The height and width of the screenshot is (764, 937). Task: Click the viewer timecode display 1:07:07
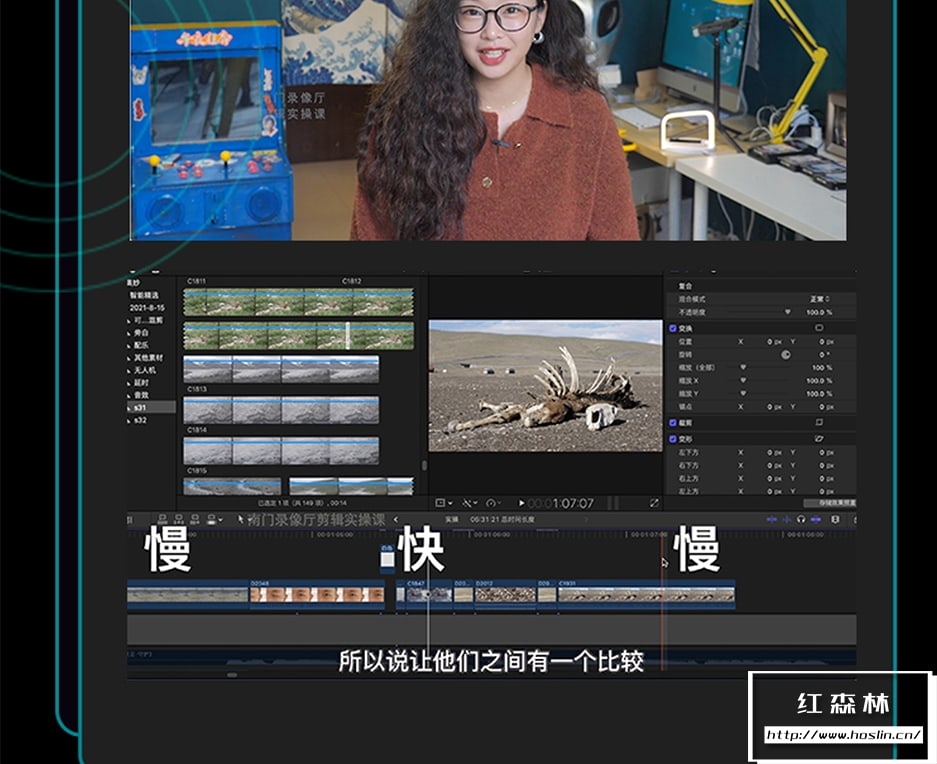[x=561, y=503]
